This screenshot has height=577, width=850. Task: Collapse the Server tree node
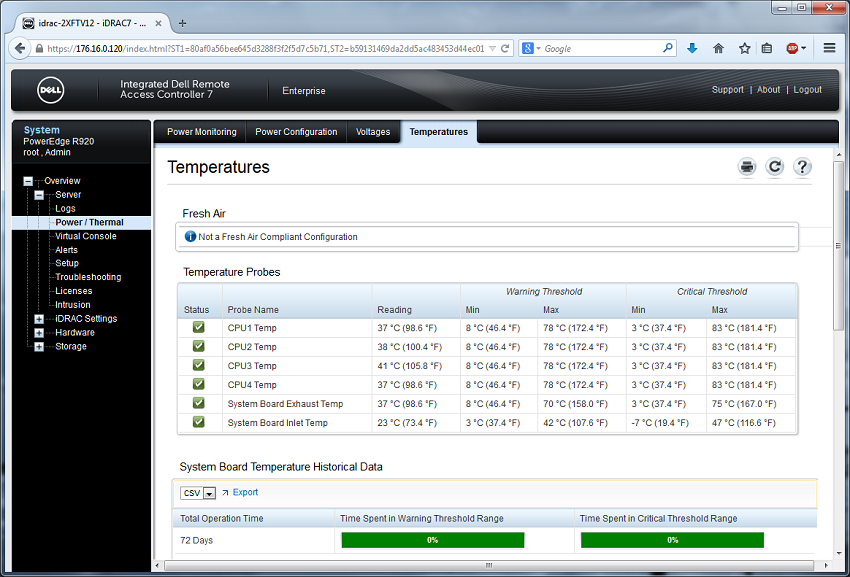(x=39, y=195)
